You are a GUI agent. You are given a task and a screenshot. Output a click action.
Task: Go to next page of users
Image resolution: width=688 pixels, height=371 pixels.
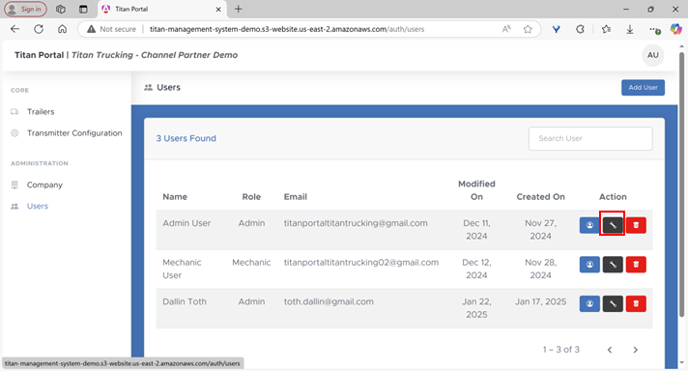635,350
